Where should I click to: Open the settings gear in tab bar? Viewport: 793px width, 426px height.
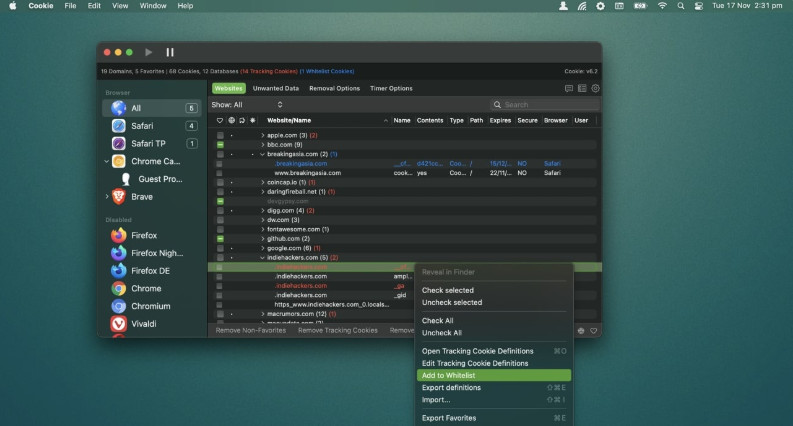[x=595, y=89]
